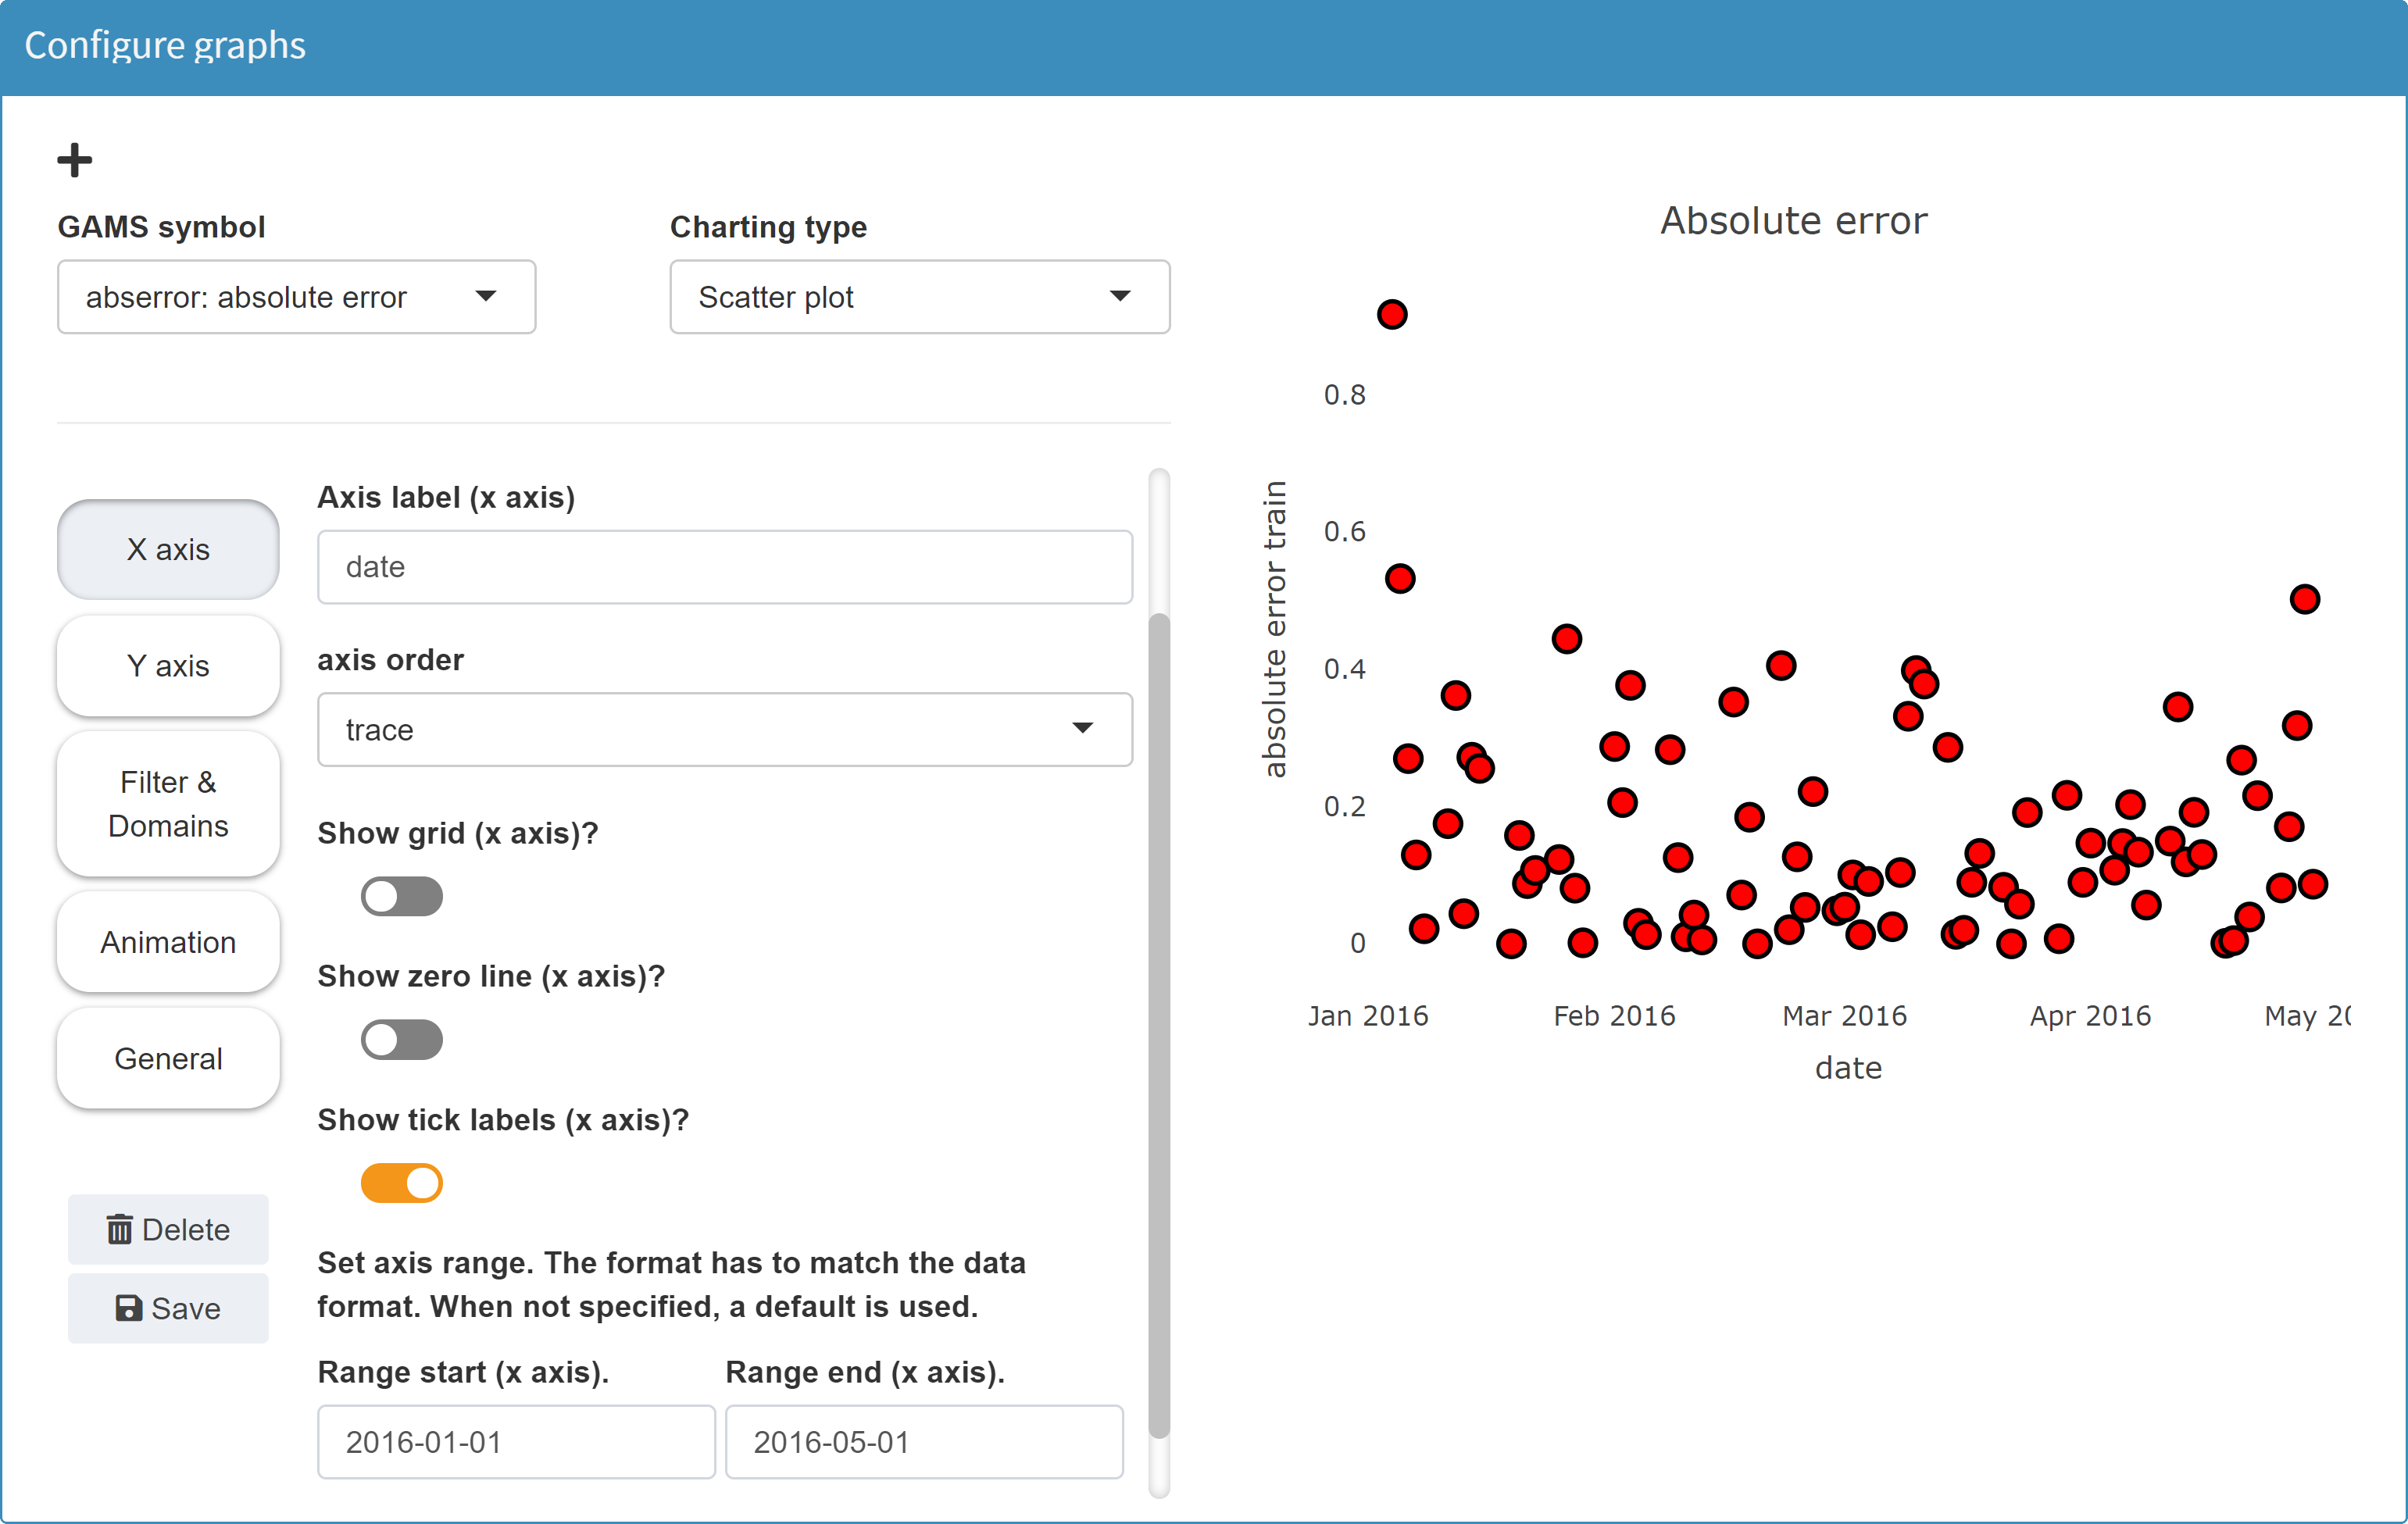This screenshot has height=1524, width=2408.
Task: Select the X axis tab
Action: 167,549
